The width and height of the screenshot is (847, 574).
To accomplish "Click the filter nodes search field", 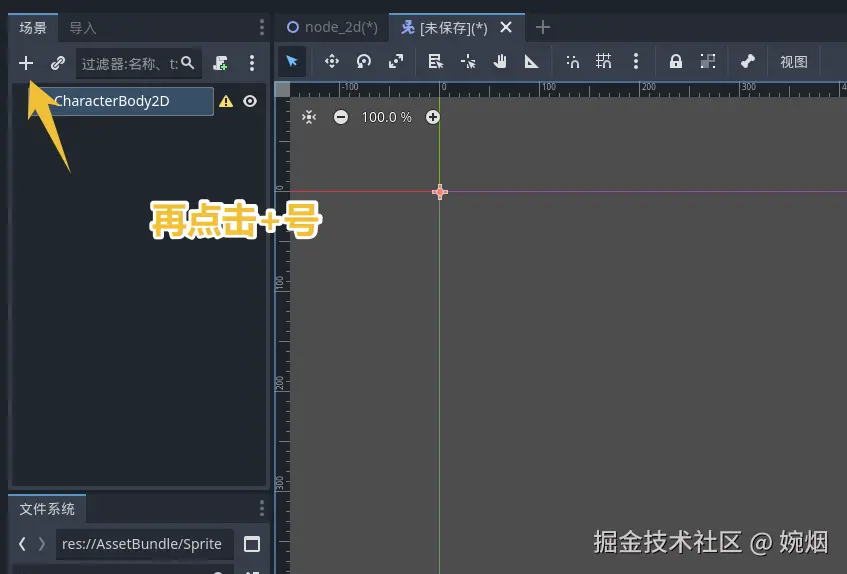I will tap(139, 63).
